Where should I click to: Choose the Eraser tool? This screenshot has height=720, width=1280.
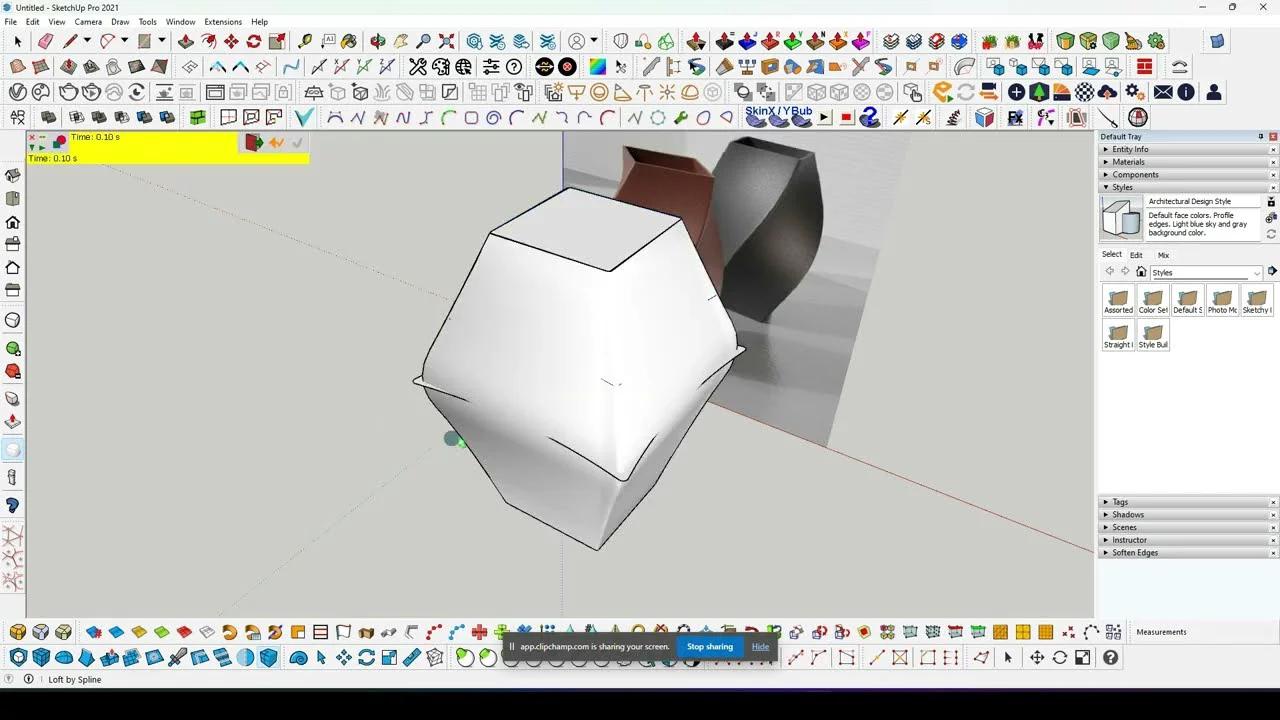[x=45, y=41]
